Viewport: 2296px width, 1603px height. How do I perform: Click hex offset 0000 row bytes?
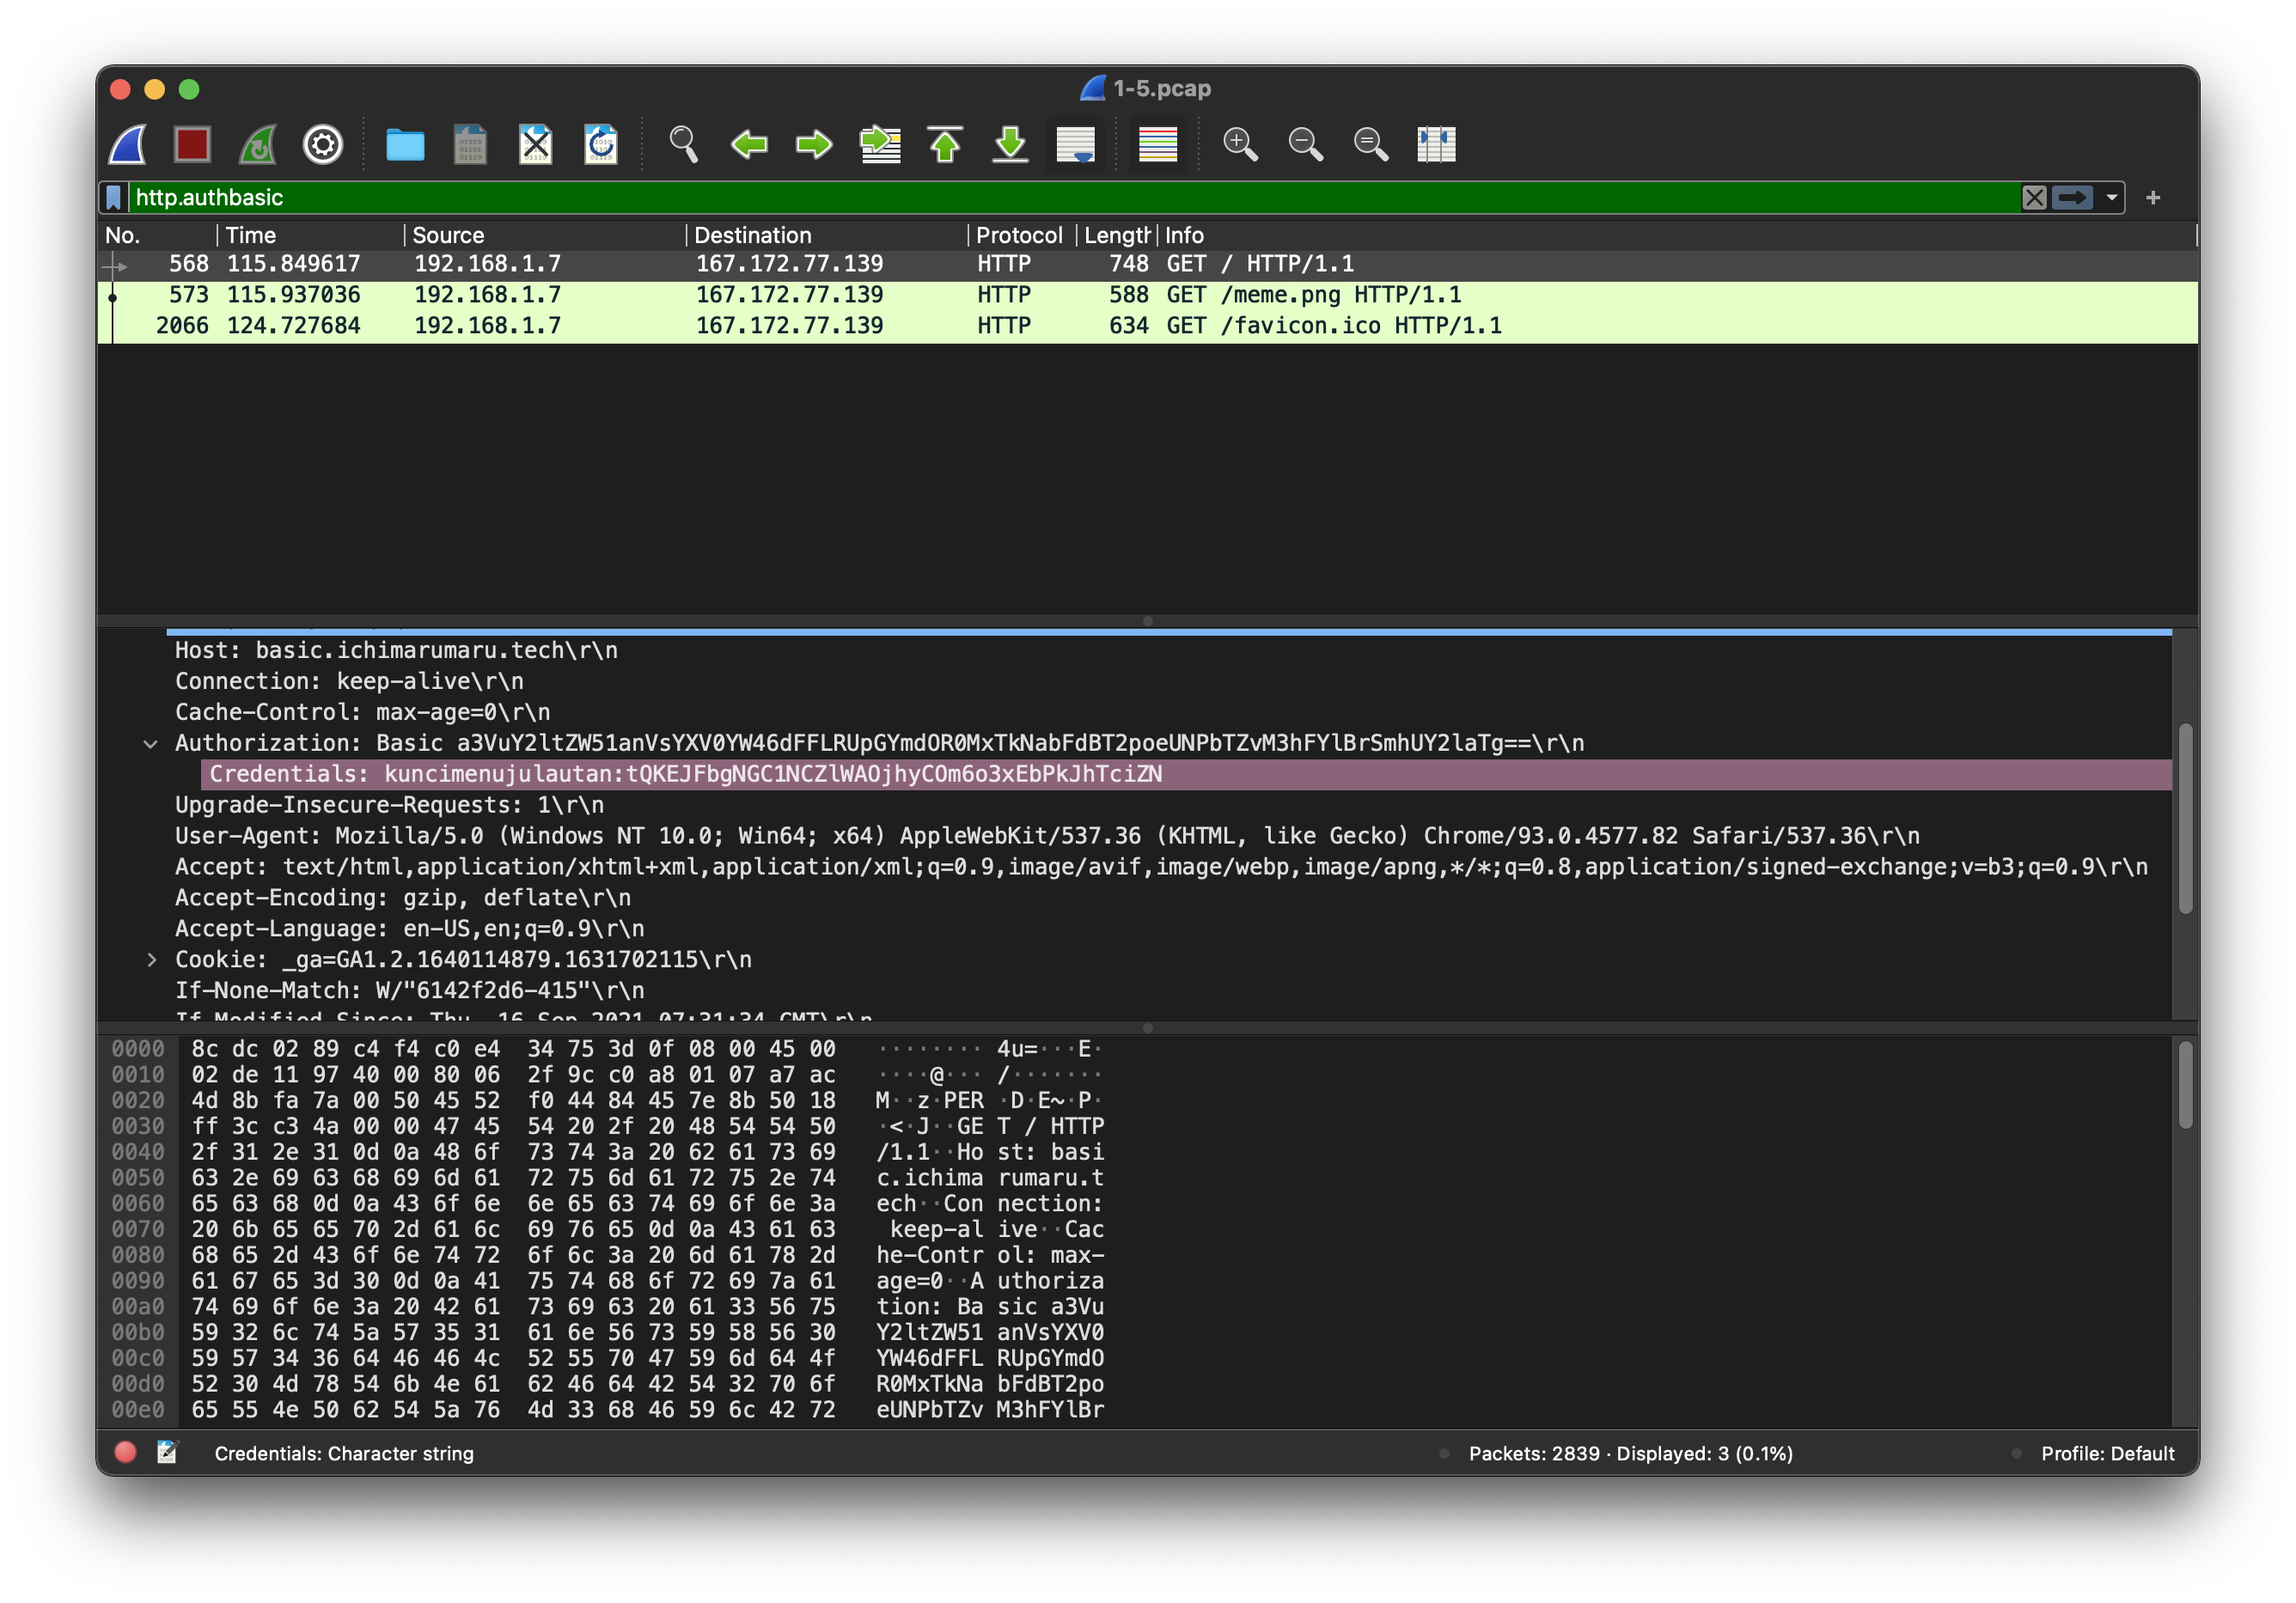(513, 1050)
